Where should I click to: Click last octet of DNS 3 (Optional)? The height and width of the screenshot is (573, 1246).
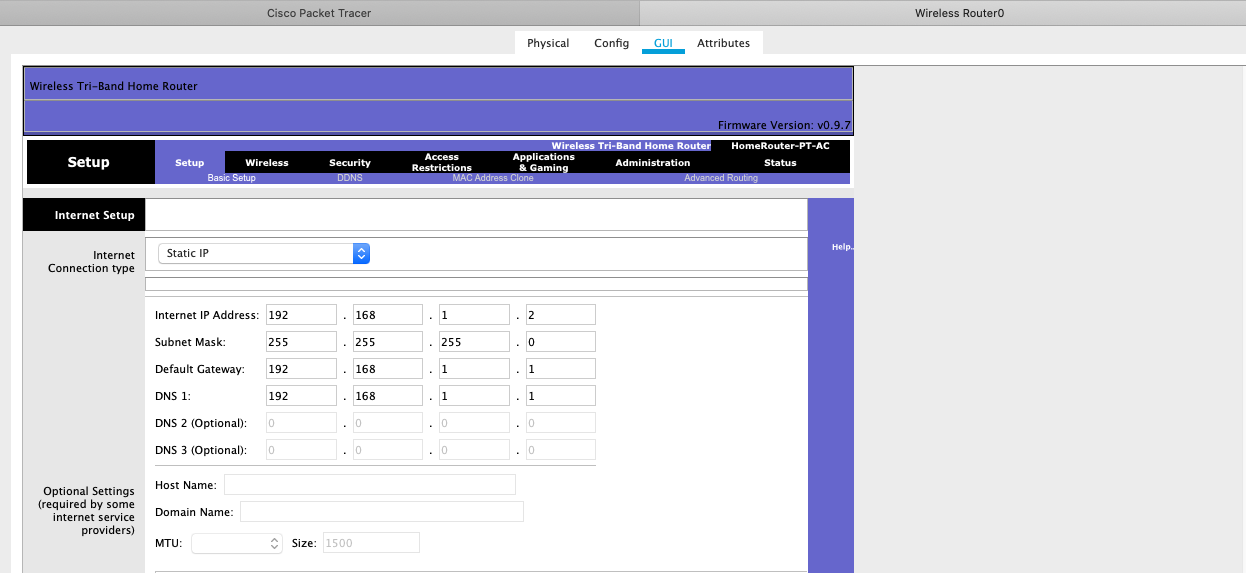561,449
